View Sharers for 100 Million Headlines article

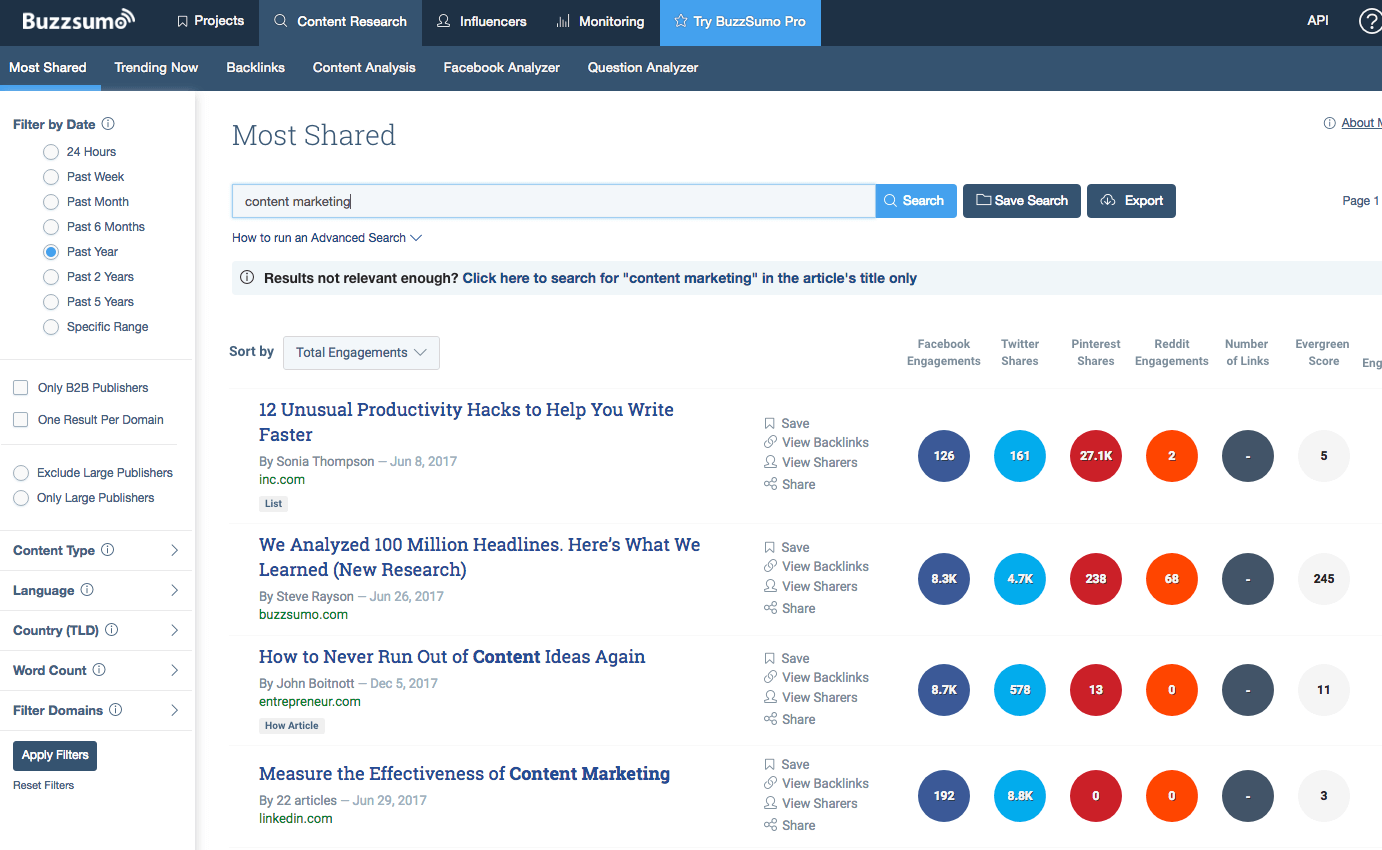[811, 586]
